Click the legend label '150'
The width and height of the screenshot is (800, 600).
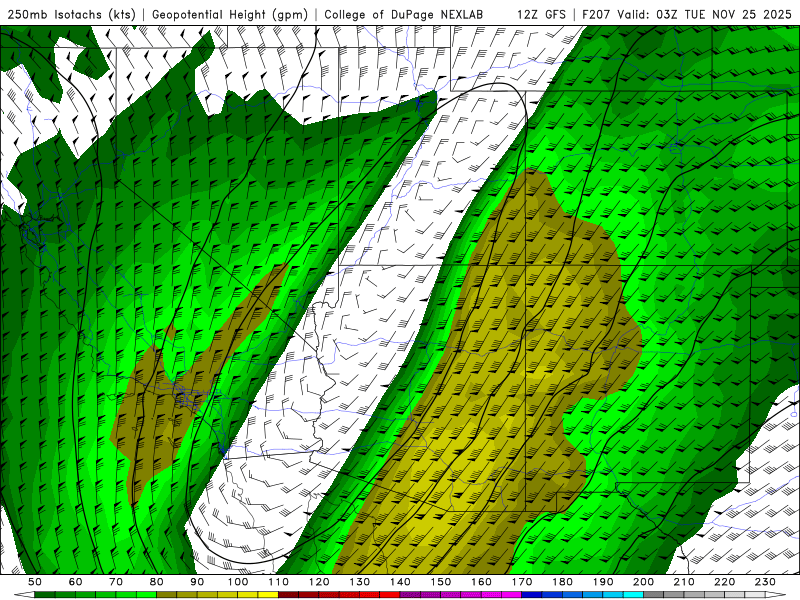(441, 582)
